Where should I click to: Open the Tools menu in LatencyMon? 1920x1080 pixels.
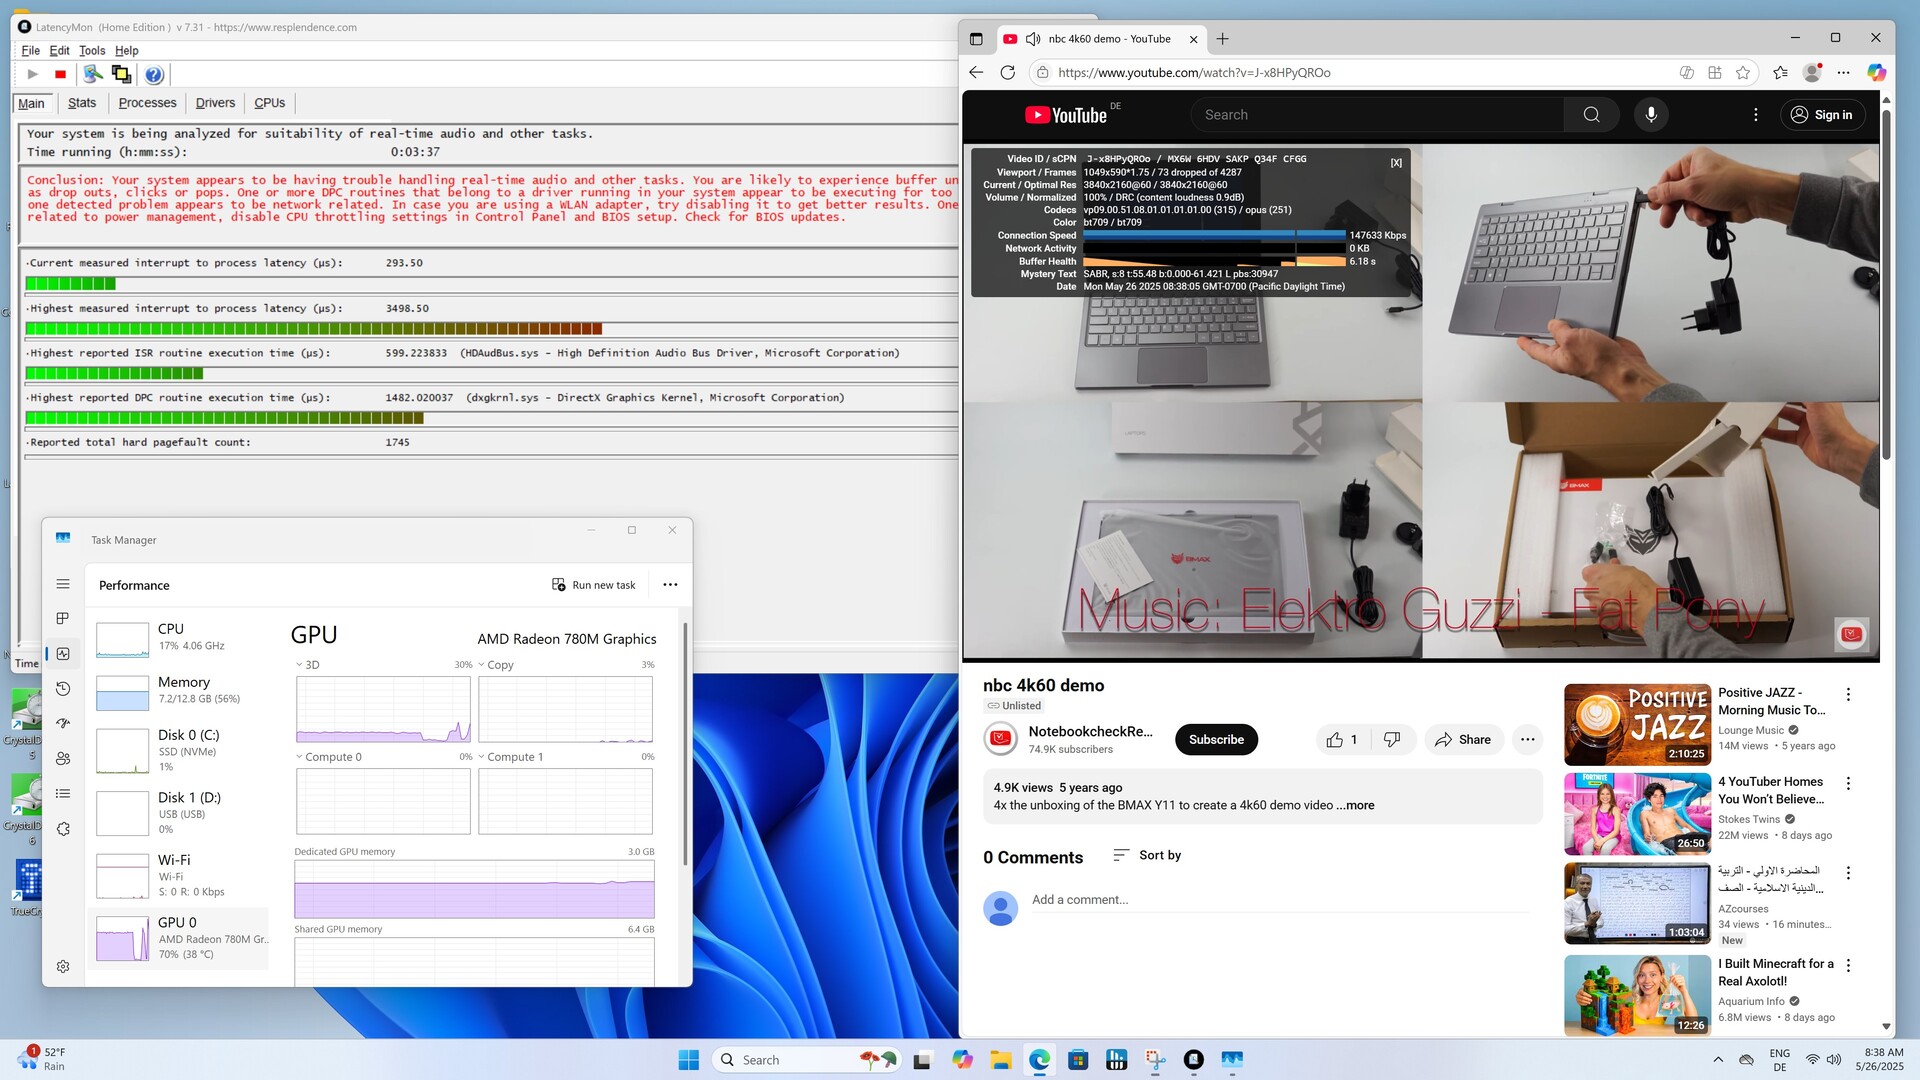(92, 50)
